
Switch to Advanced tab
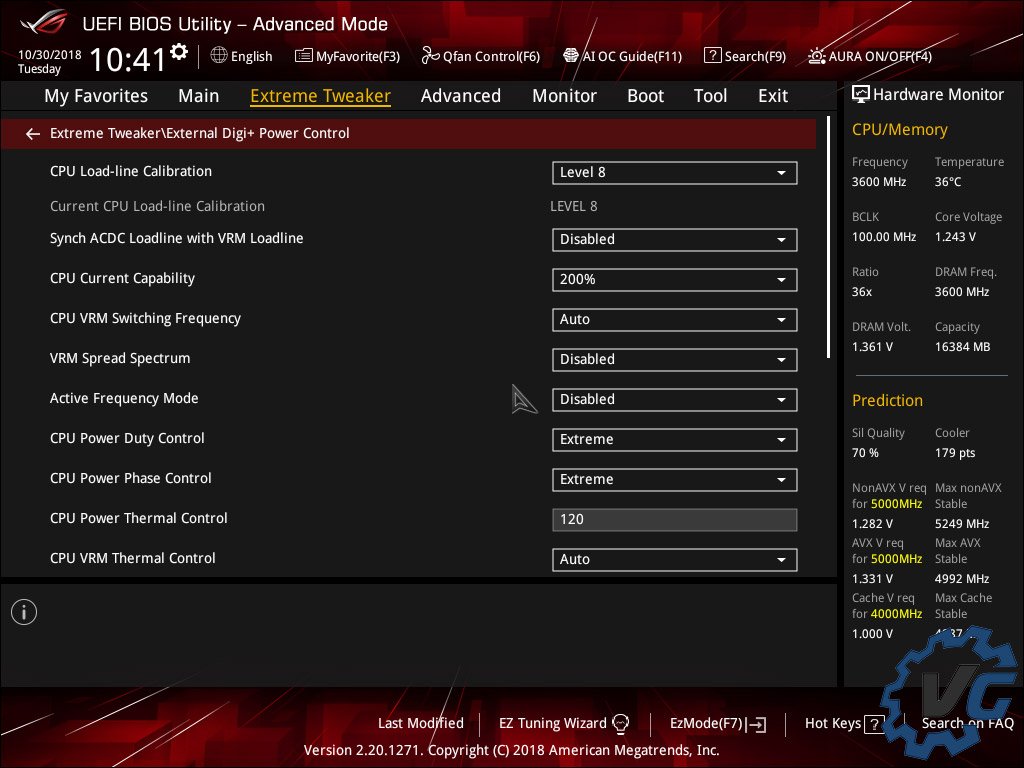(x=461, y=96)
